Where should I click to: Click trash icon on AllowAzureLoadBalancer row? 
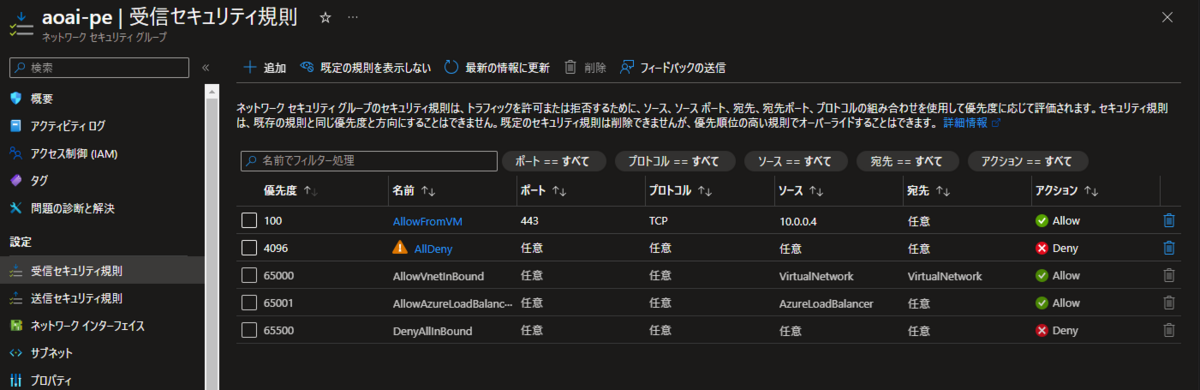[x=1169, y=303]
